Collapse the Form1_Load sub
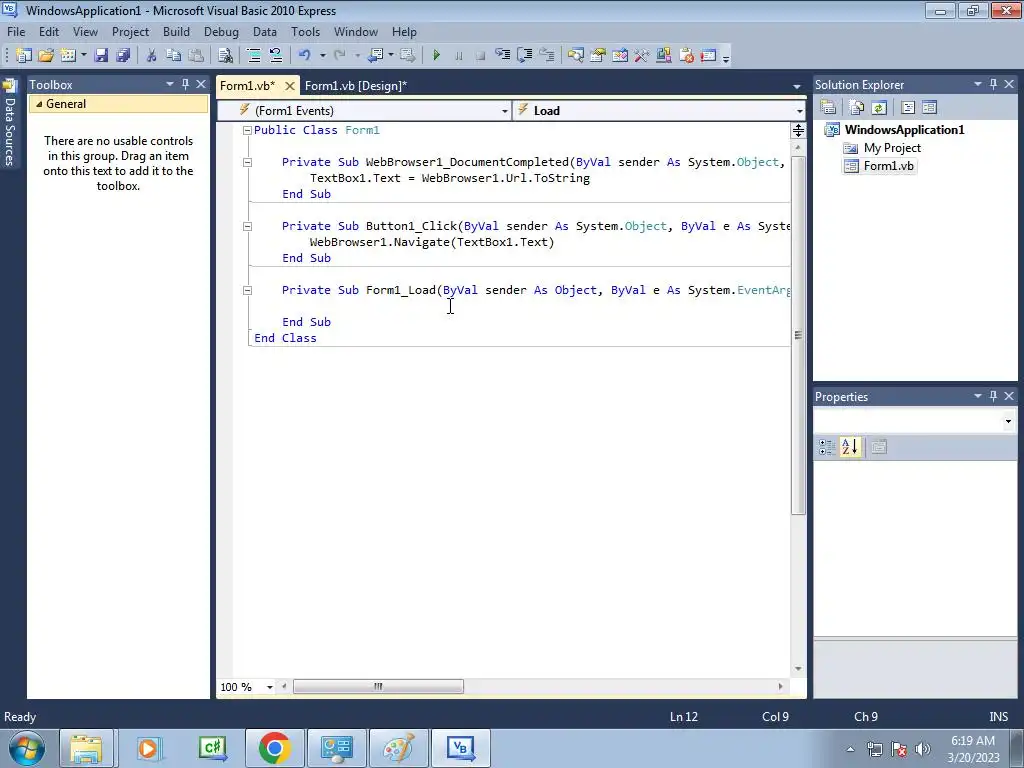Image resolution: width=1024 pixels, height=768 pixels. pyautogui.click(x=248, y=291)
